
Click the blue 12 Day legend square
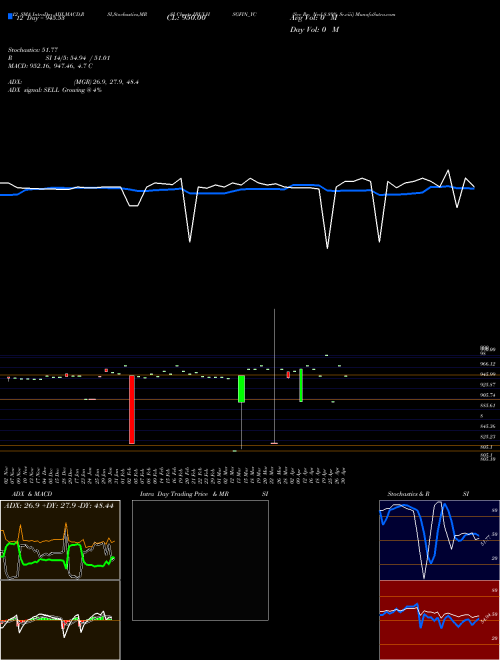click(x=10, y=17)
